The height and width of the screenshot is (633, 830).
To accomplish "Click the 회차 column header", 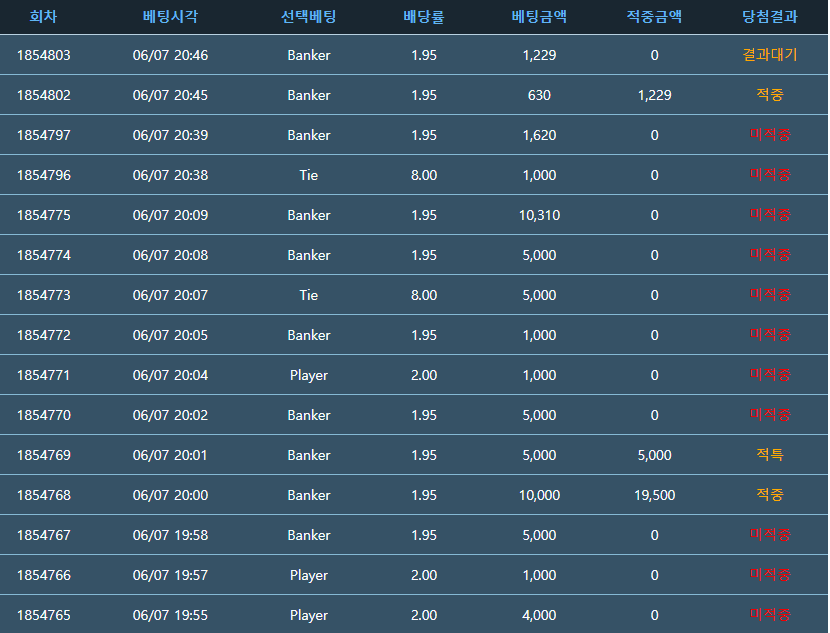I will click(x=43, y=16).
